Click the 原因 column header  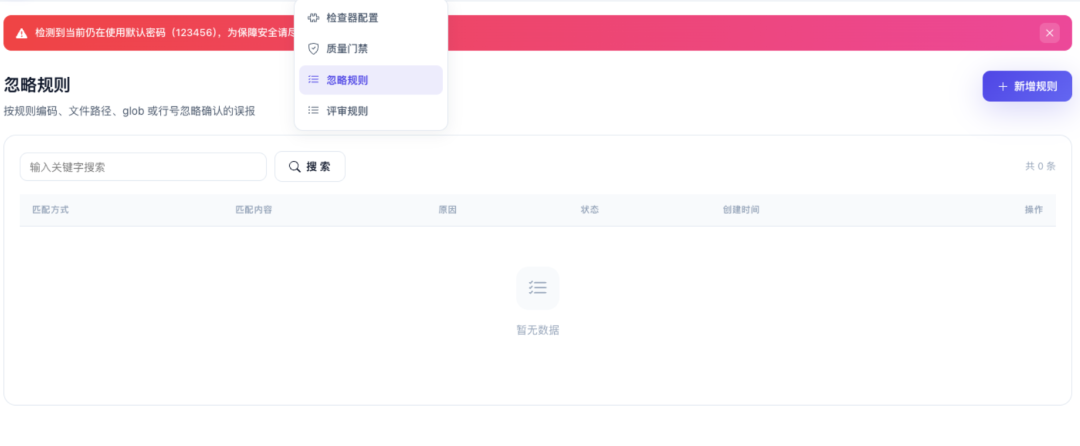coord(448,209)
